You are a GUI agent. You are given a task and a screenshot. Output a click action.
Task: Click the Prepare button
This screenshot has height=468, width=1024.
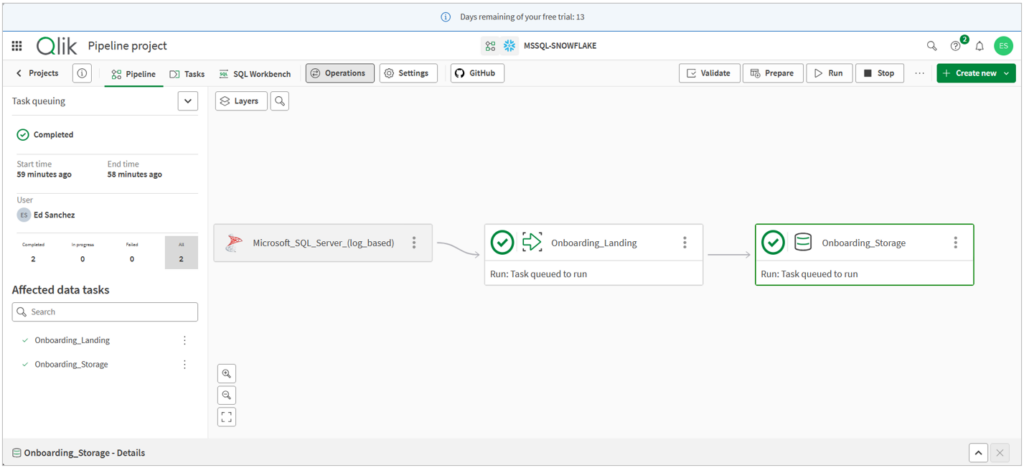[773, 73]
